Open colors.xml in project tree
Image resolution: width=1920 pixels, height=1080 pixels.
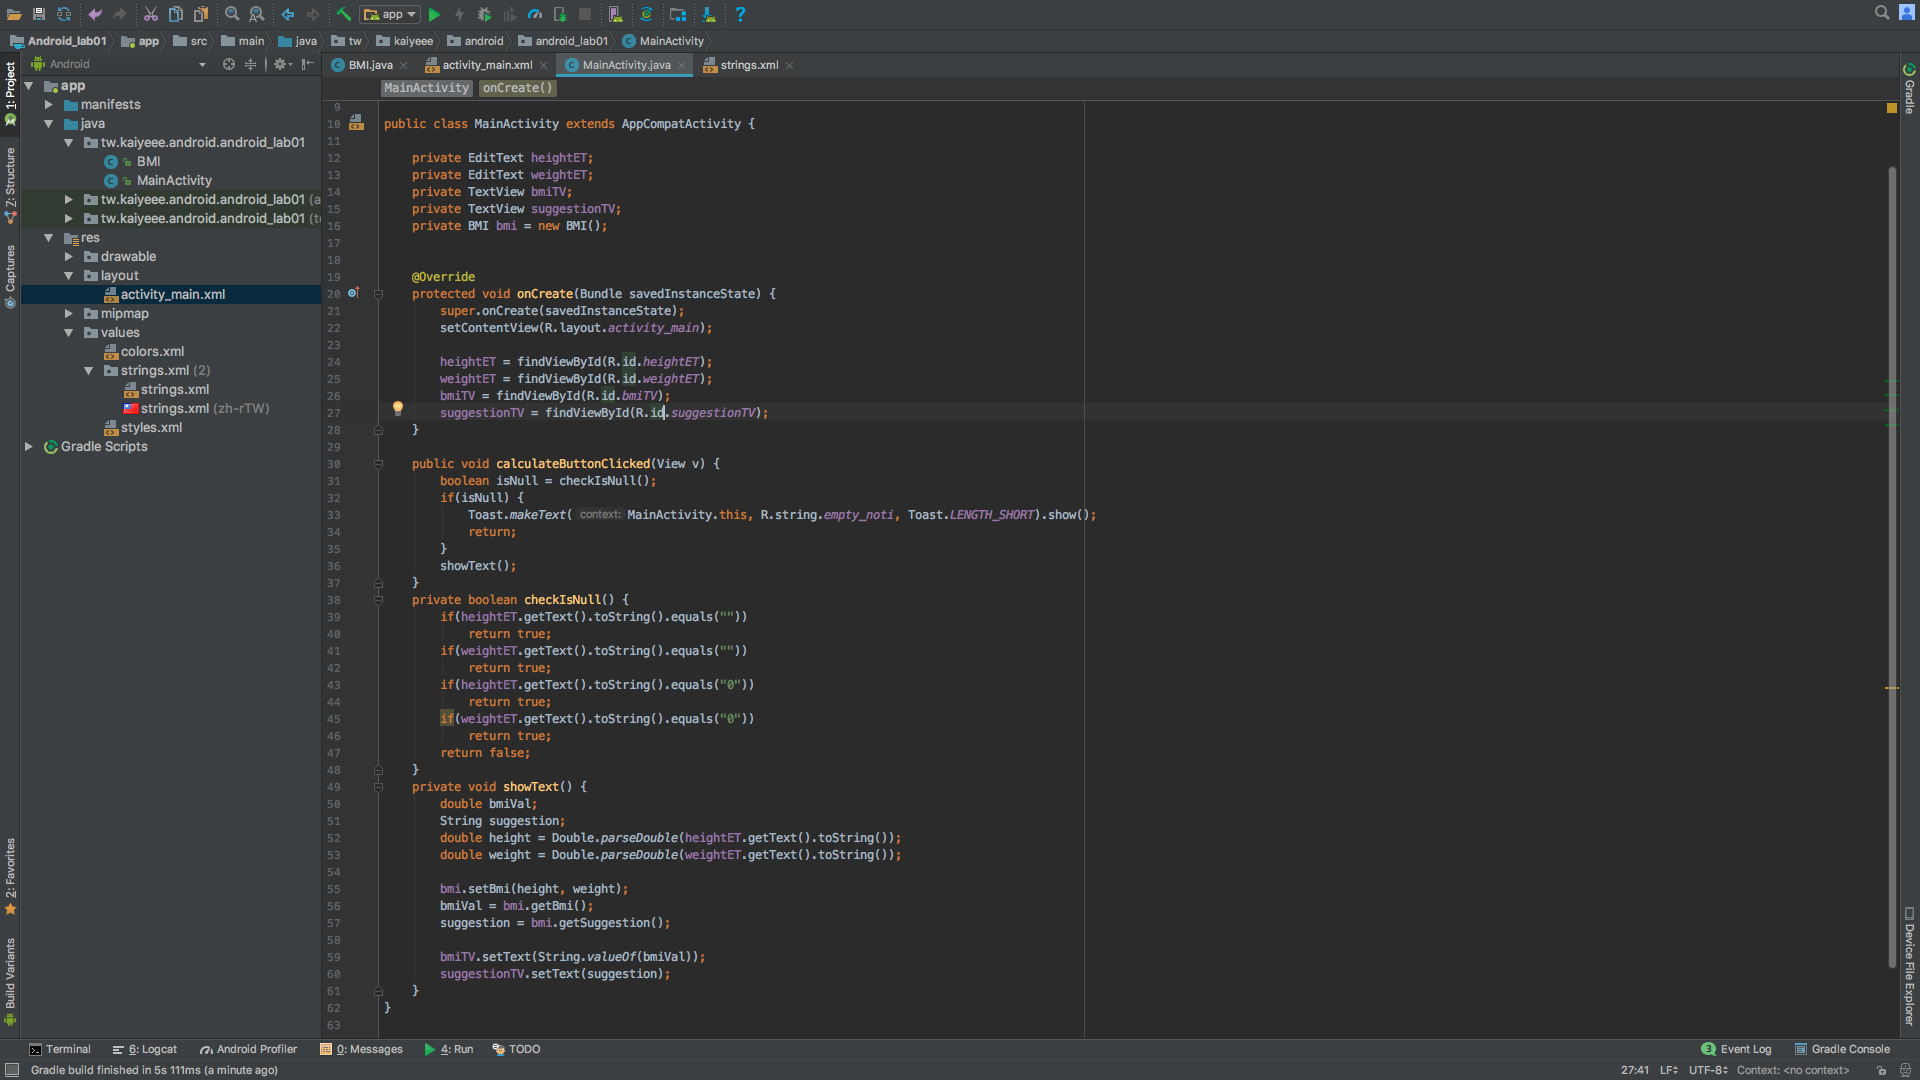pyautogui.click(x=152, y=352)
